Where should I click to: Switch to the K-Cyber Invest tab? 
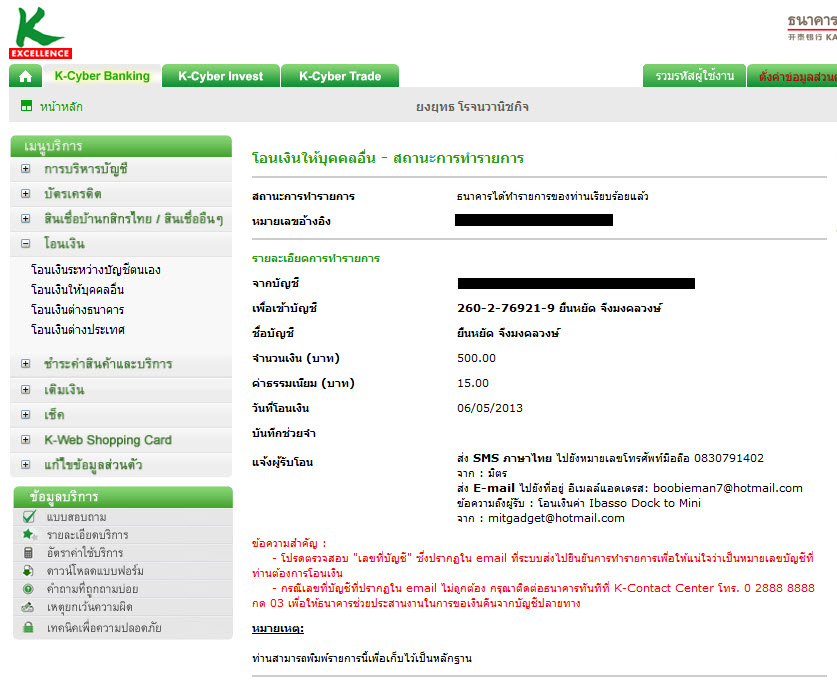click(x=220, y=76)
